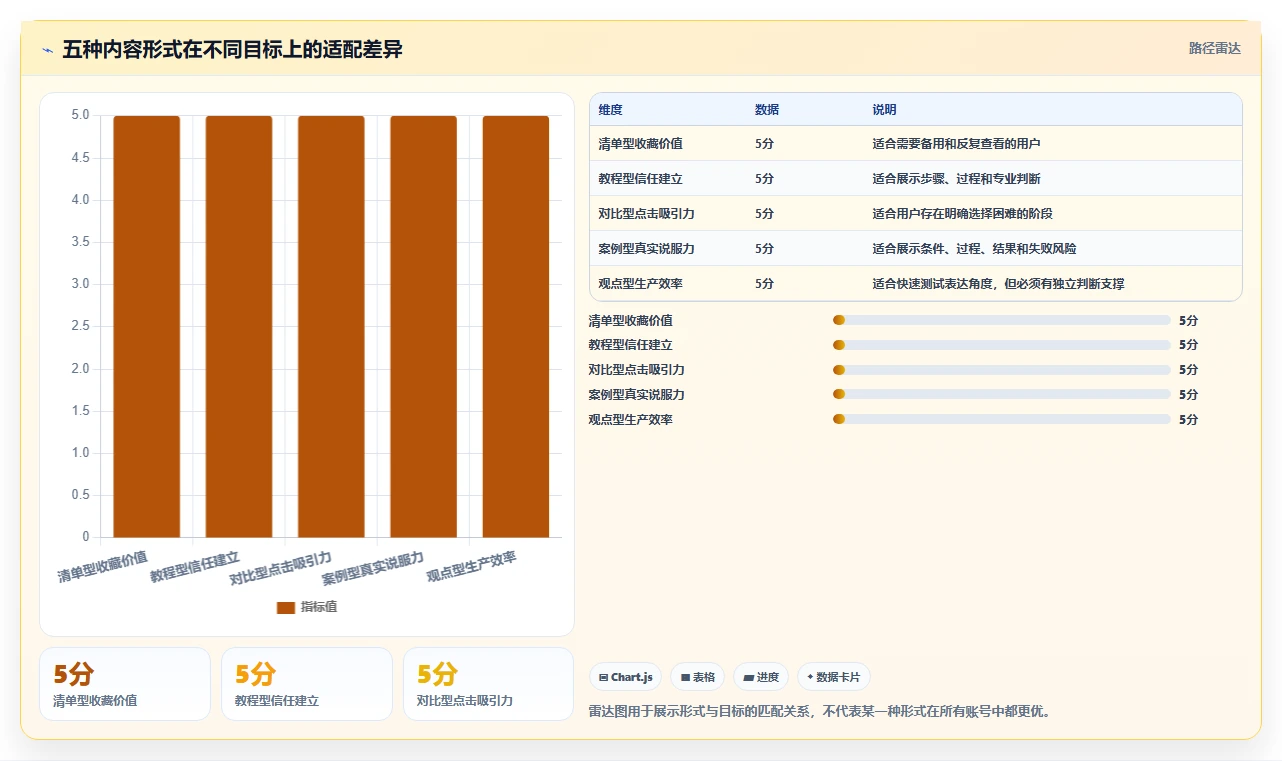Click the 维度 column header
Viewport: 1282px width, 761px height.
click(x=610, y=110)
